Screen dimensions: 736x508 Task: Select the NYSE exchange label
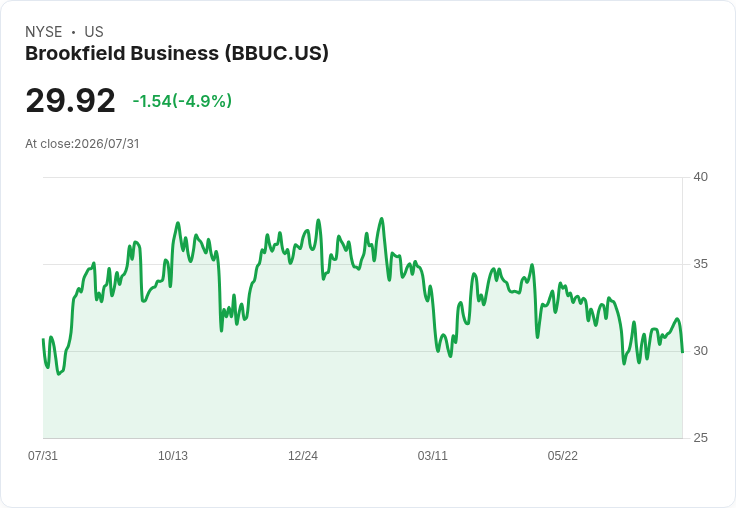point(44,32)
